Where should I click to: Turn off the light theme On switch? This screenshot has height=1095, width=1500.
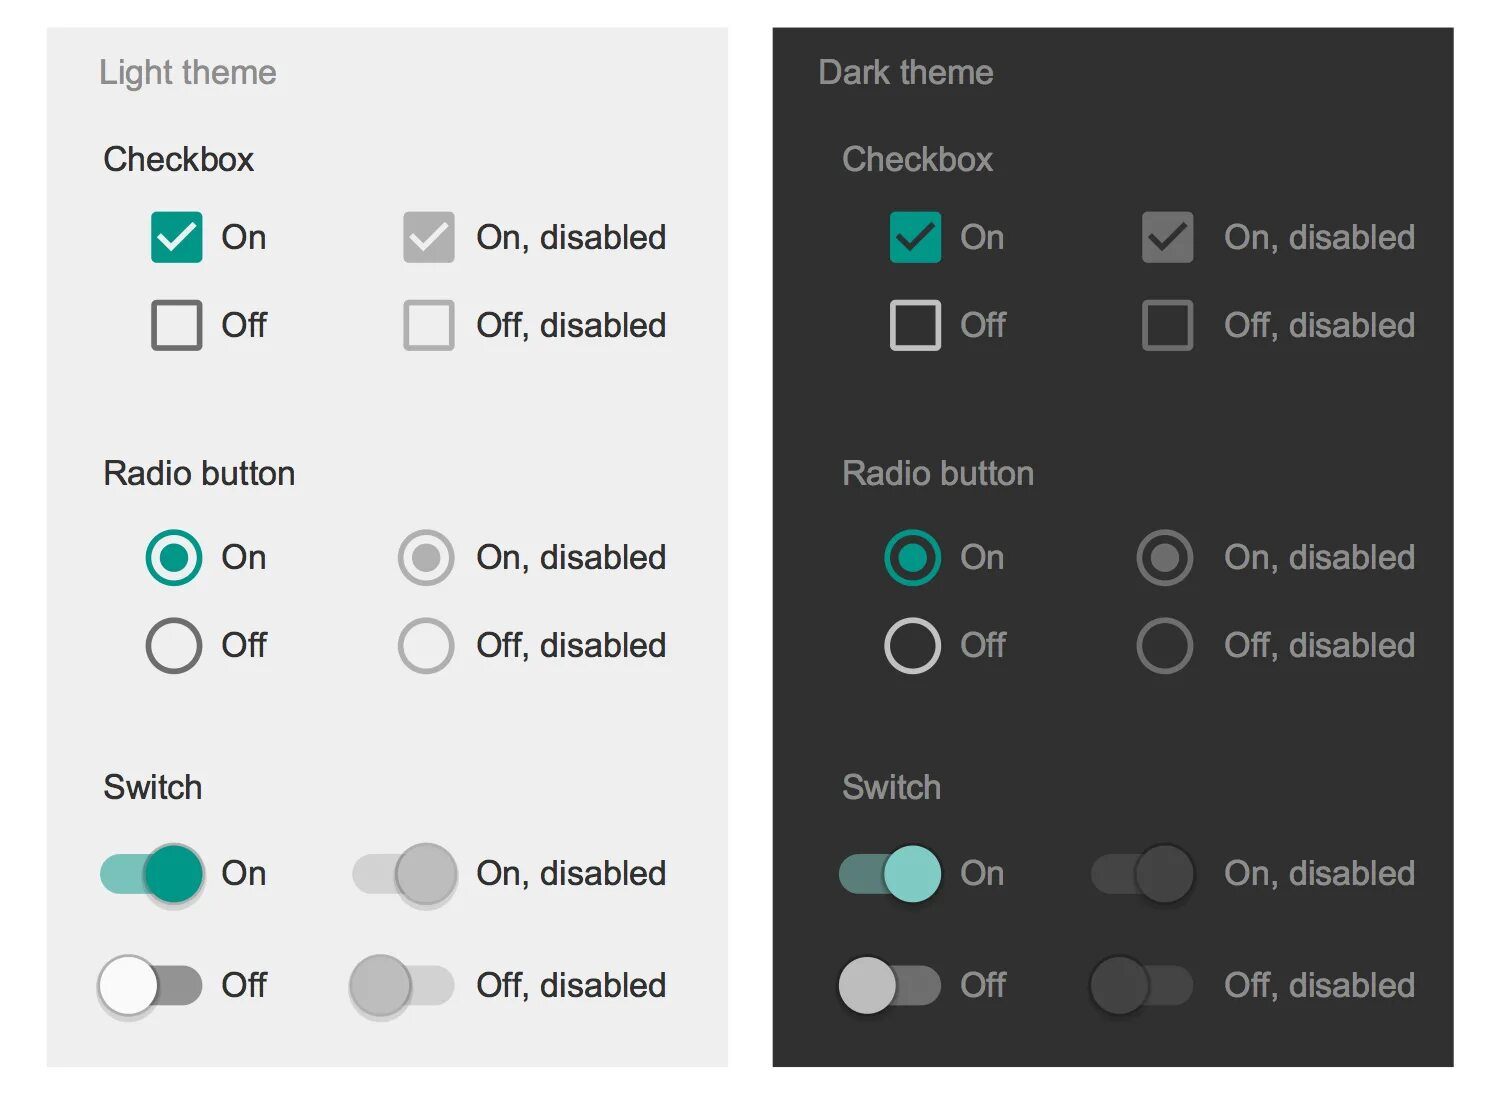pos(153,874)
